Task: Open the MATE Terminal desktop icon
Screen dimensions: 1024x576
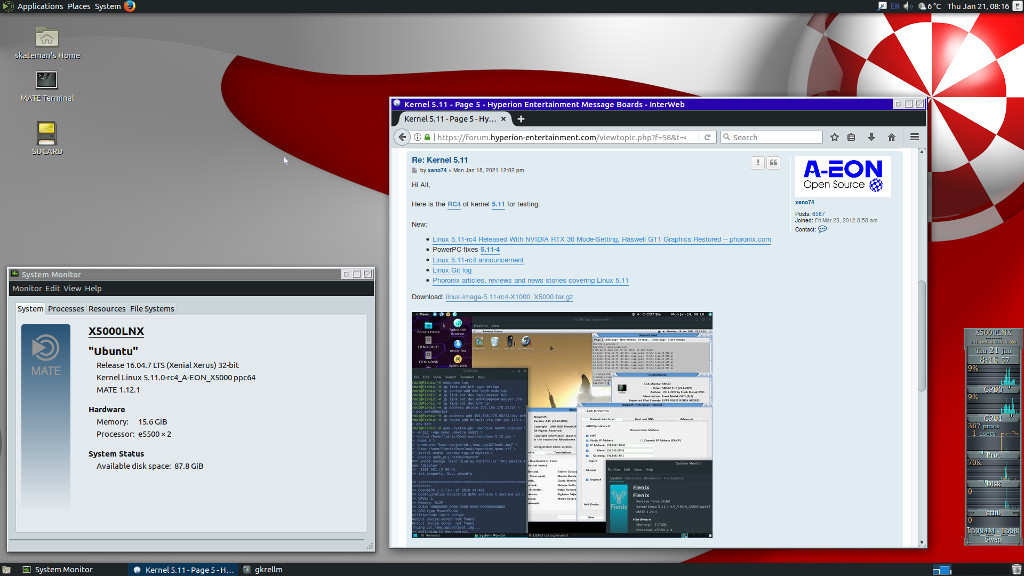Action: pyautogui.click(x=46, y=86)
